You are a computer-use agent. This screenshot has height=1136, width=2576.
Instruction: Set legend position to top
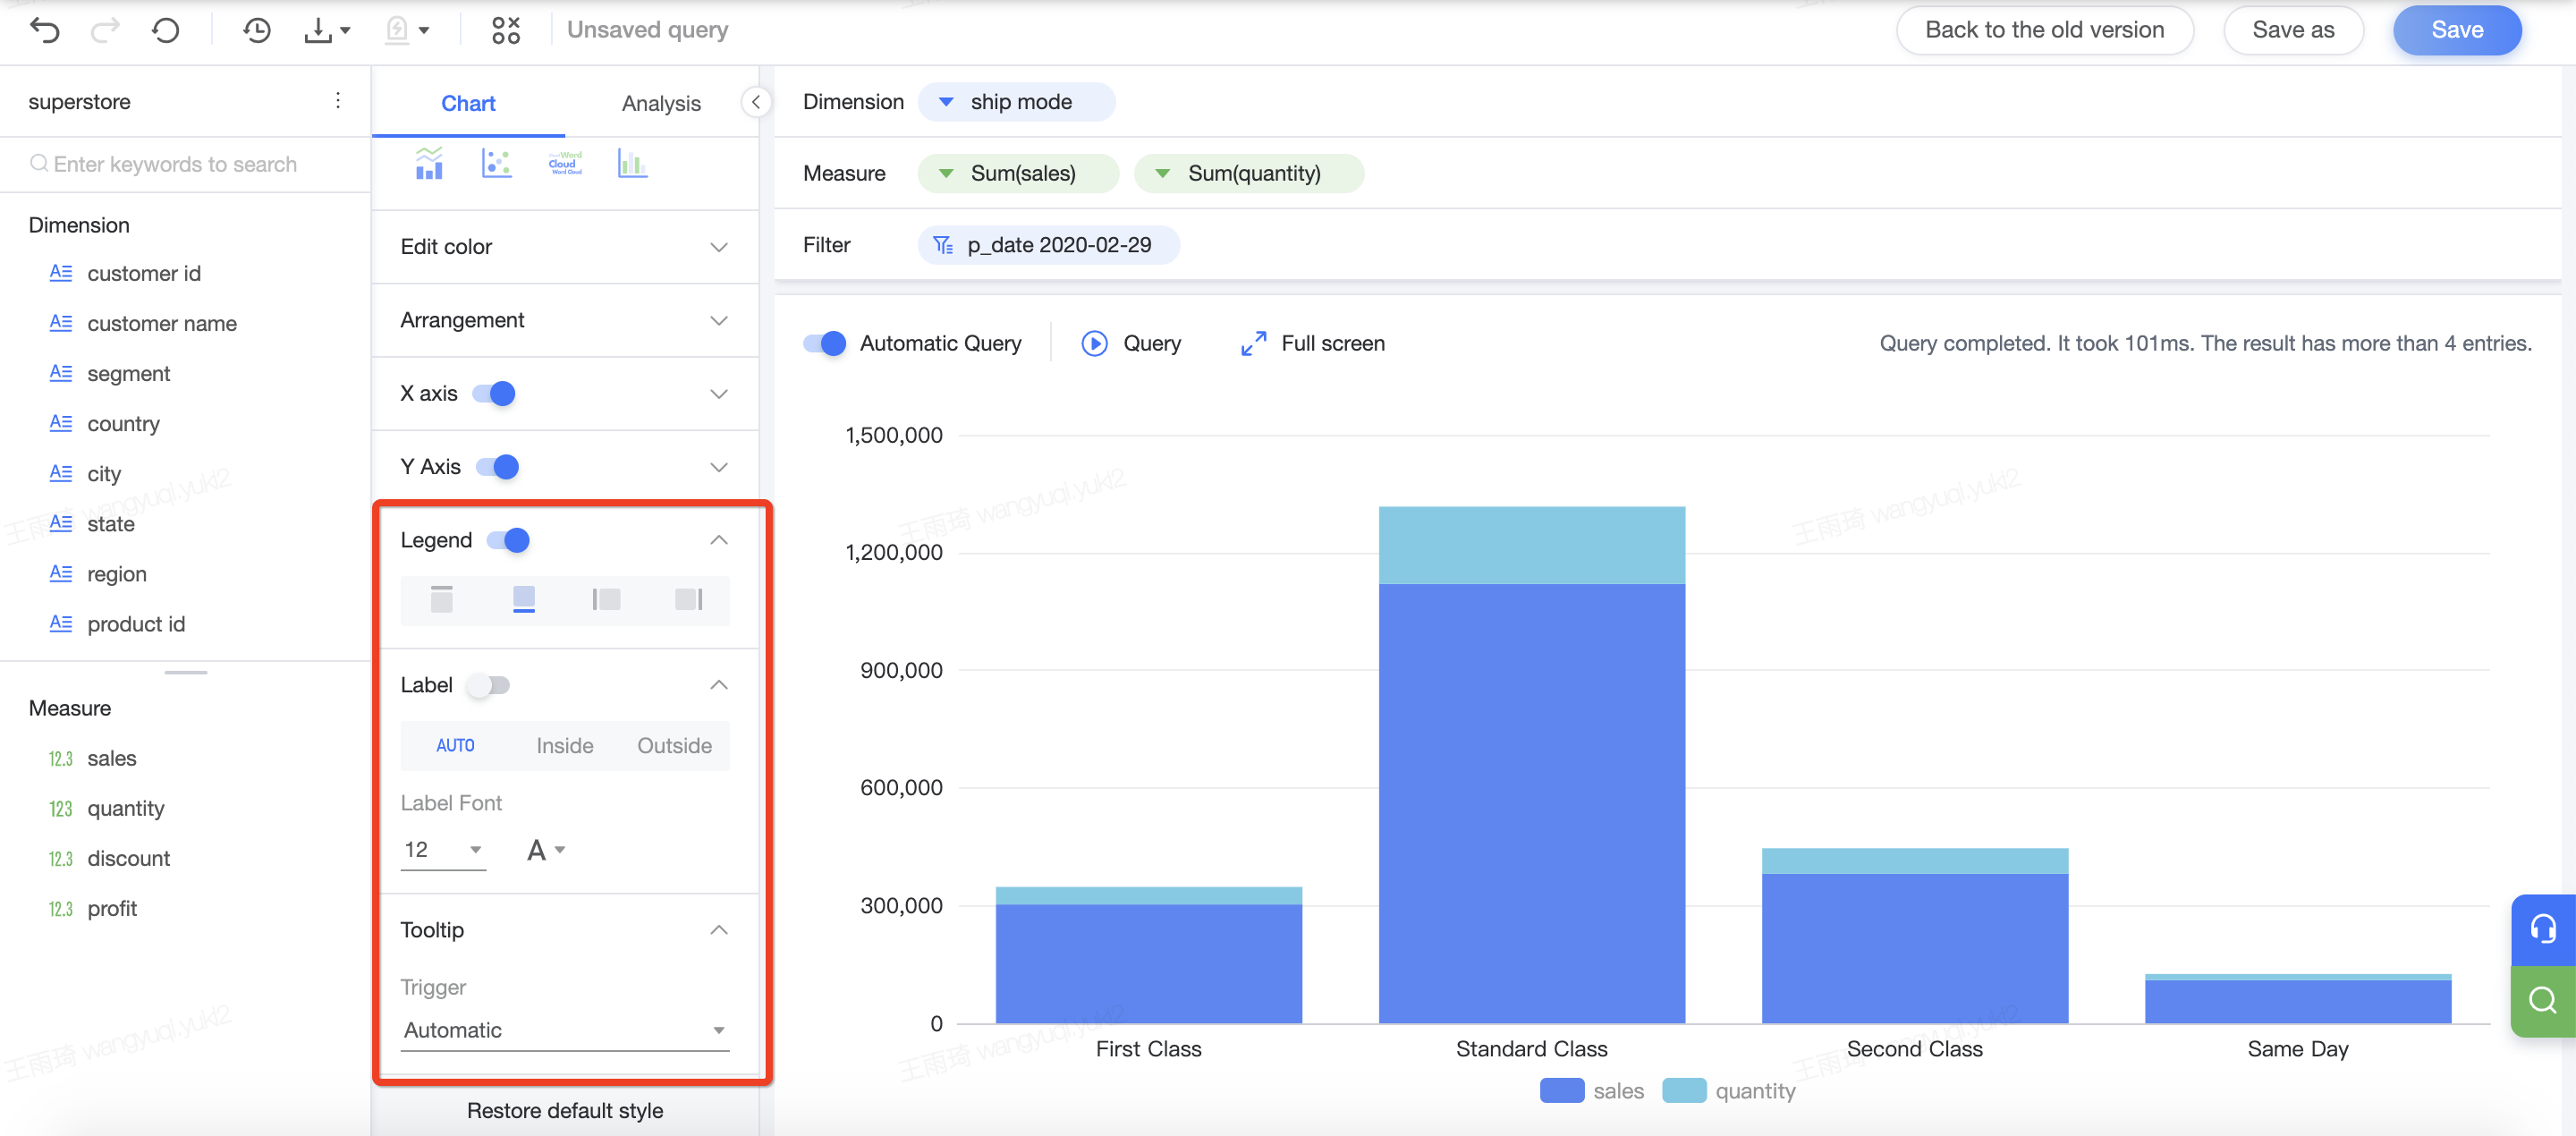(441, 599)
